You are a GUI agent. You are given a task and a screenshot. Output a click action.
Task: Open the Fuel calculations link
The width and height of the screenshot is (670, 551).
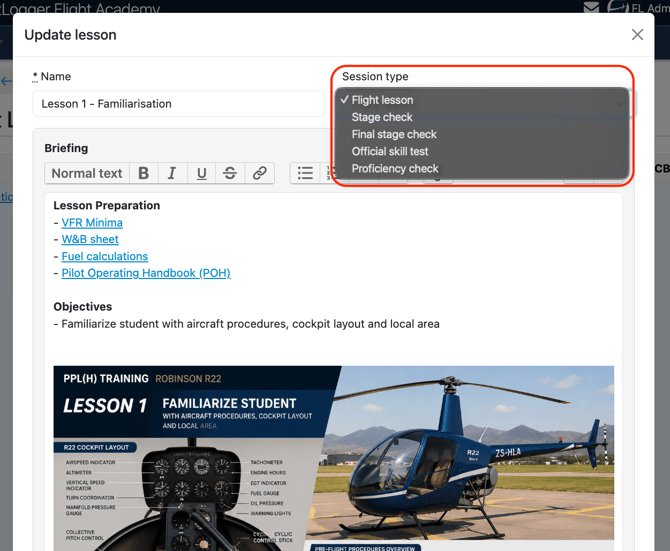pyautogui.click(x=105, y=256)
